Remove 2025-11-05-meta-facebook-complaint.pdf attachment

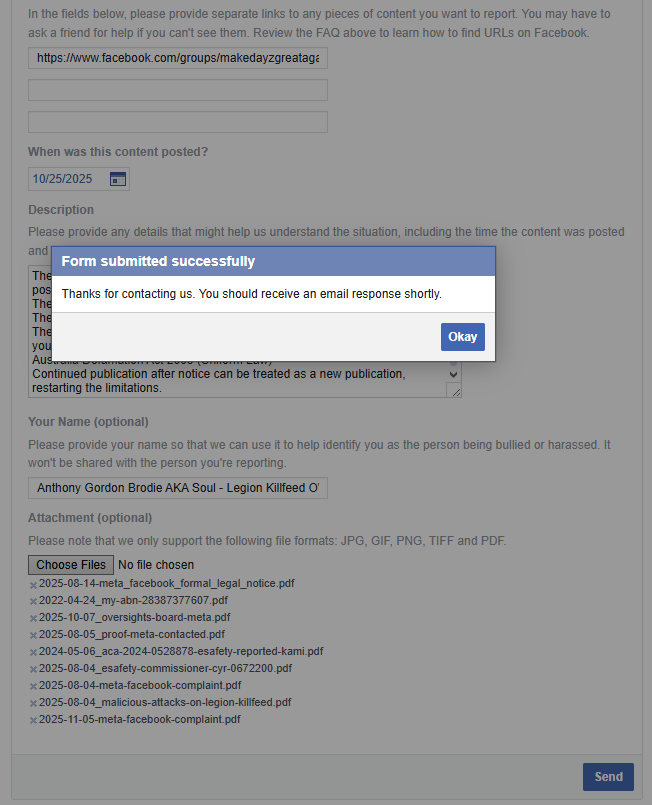[x=33, y=720]
